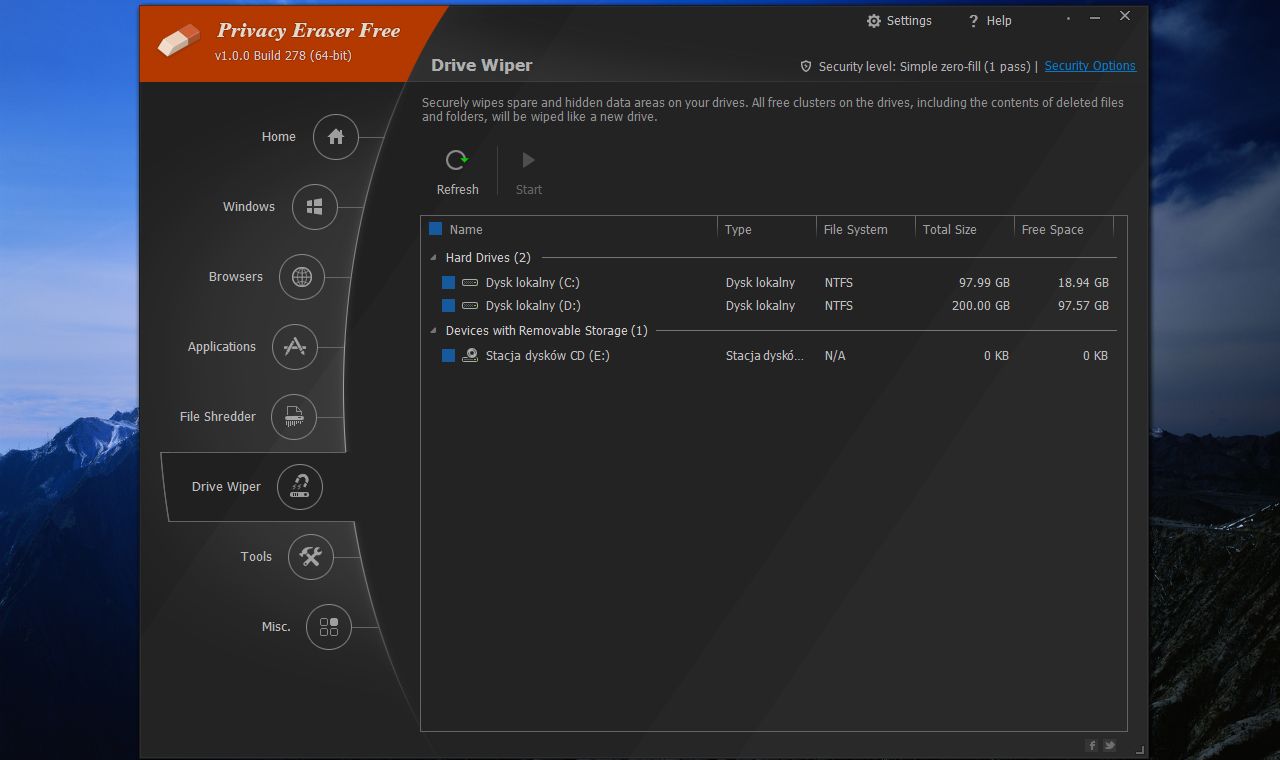This screenshot has height=760, width=1280.
Task: Collapse the Hard Drives (2) group
Action: [434, 258]
